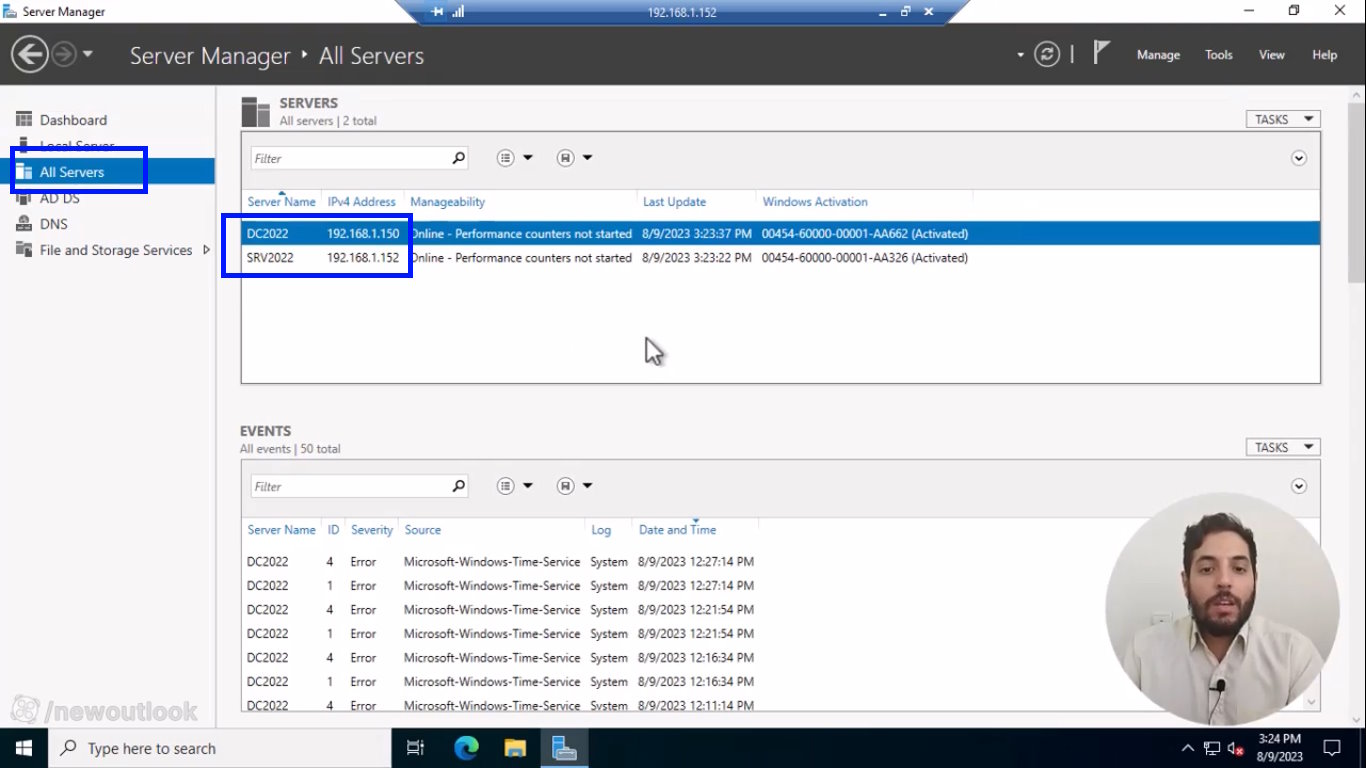1366x768 pixels.
Task: Sort events by Date and Time column
Action: 677,530
